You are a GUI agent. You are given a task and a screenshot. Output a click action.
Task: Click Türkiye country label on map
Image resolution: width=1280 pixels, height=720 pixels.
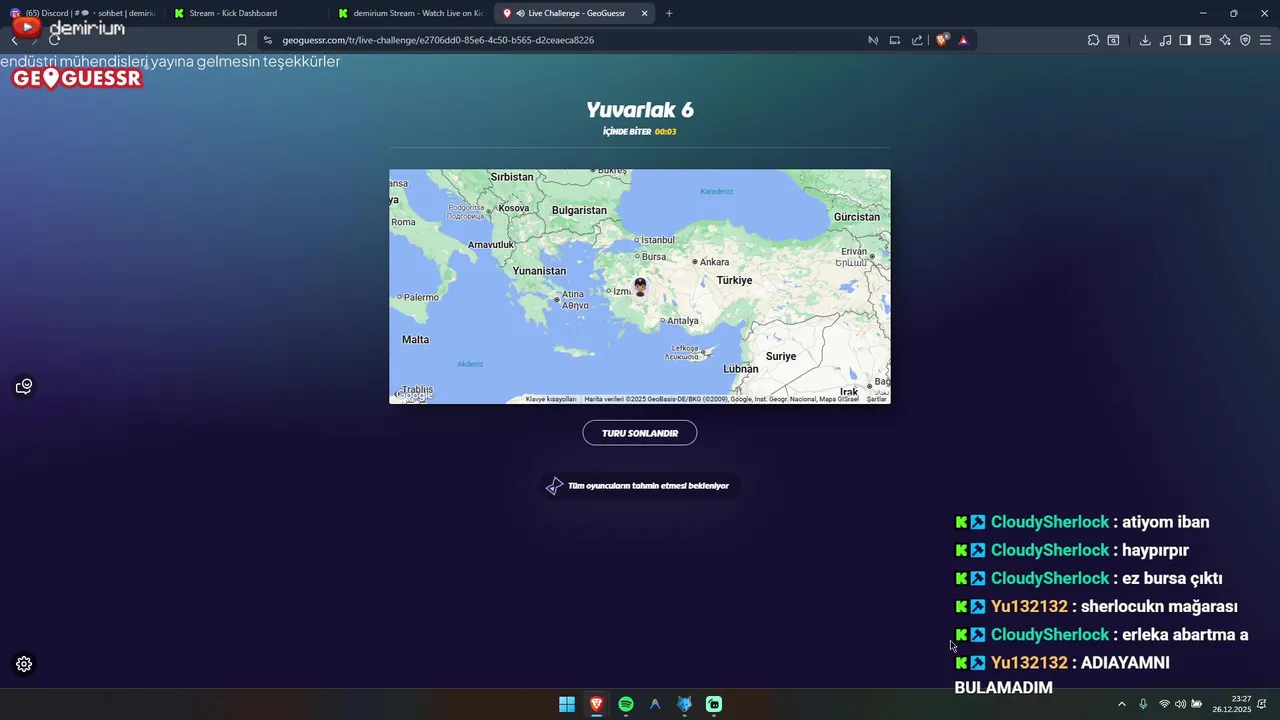pyautogui.click(x=734, y=280)
